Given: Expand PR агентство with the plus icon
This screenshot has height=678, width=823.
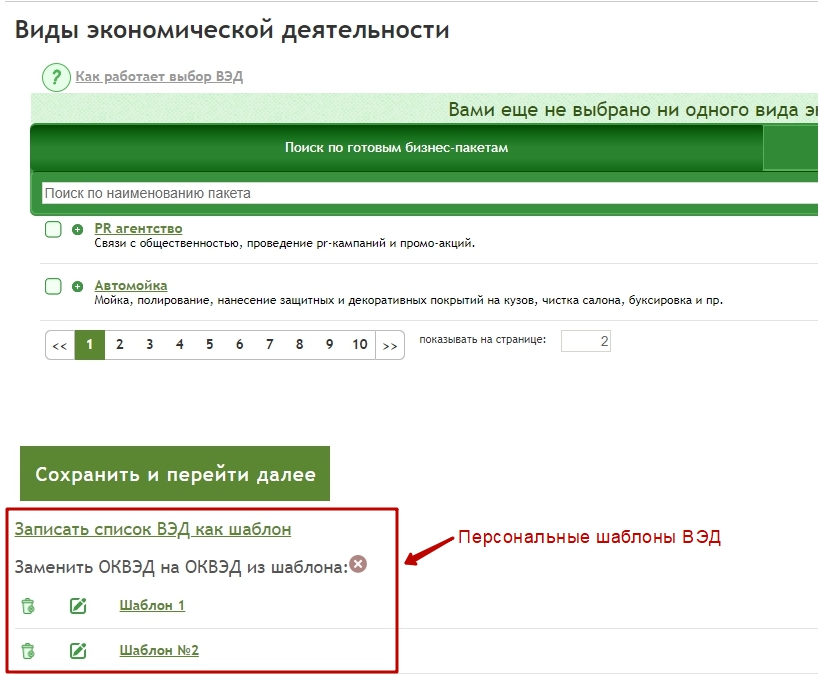Looking at the screenshot, I should pos(77,229).
